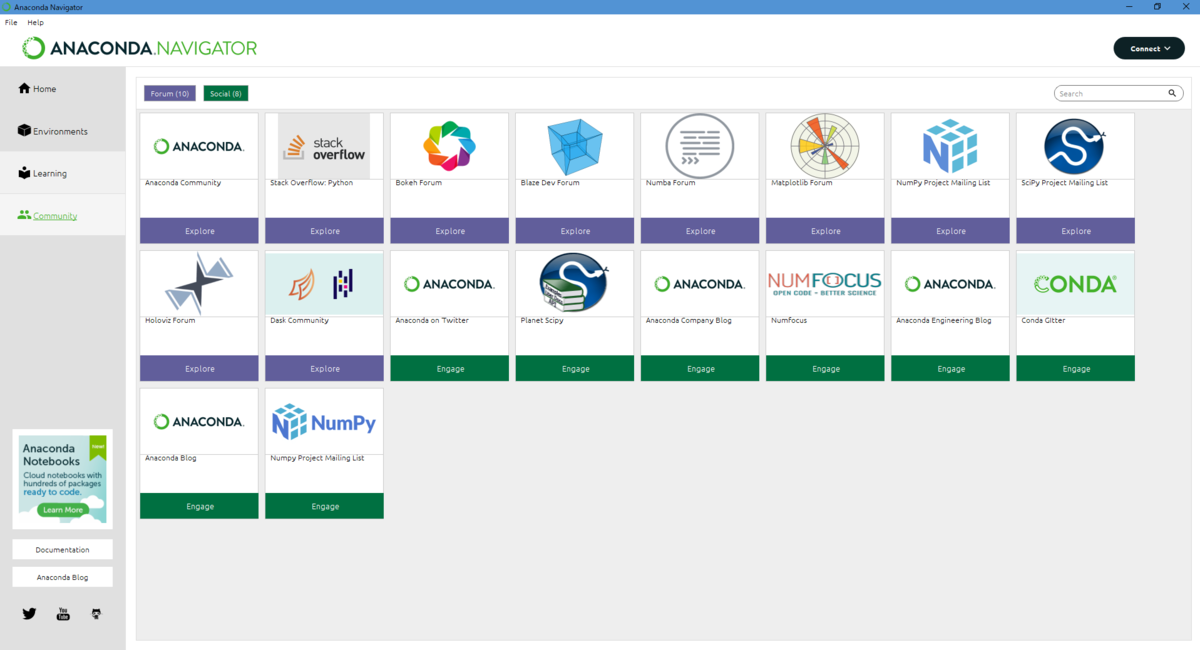Click the Anaconda Community logo
The width and height of the screenshot is (1200, 650).
point(199,146)
